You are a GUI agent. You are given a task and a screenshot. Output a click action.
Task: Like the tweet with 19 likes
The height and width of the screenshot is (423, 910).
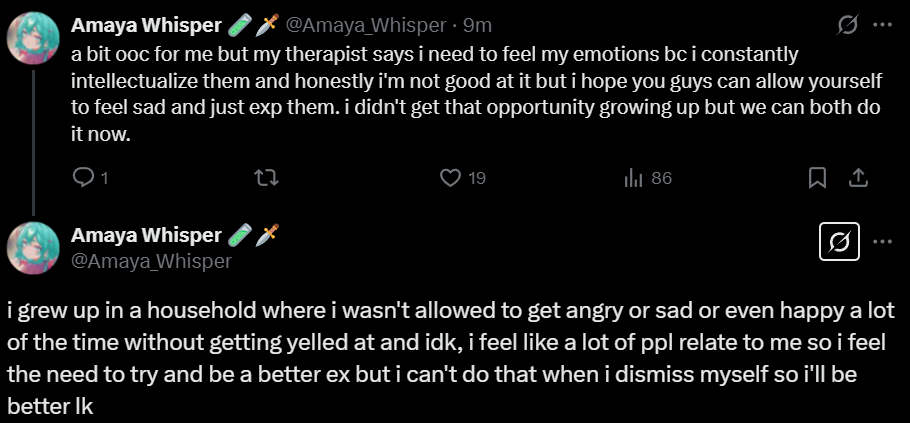coord(451,179)
